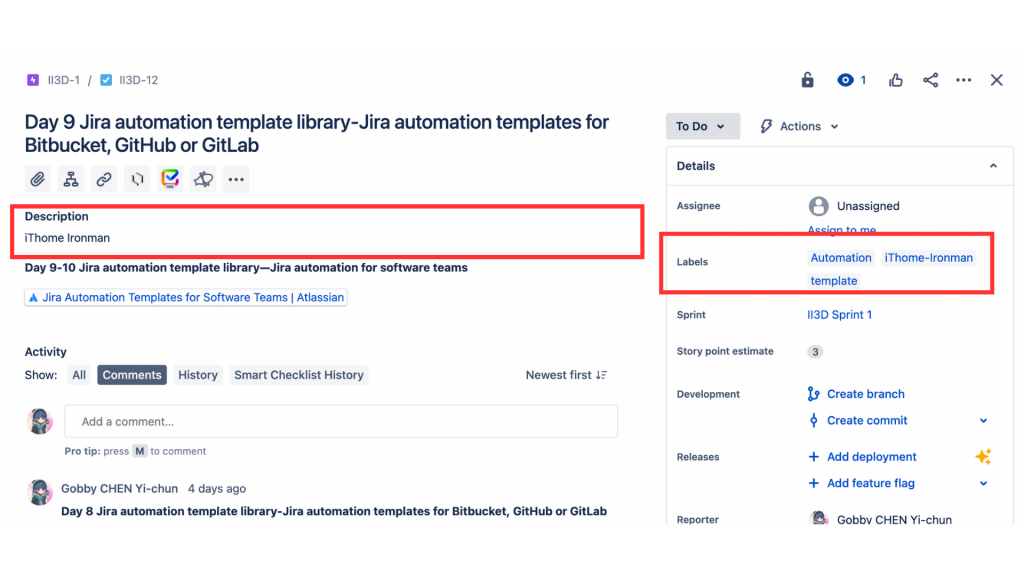Click the link issue chain icon
Image resolution: width=1024 pixels, height=576 pixels.
tap(104, 179)
